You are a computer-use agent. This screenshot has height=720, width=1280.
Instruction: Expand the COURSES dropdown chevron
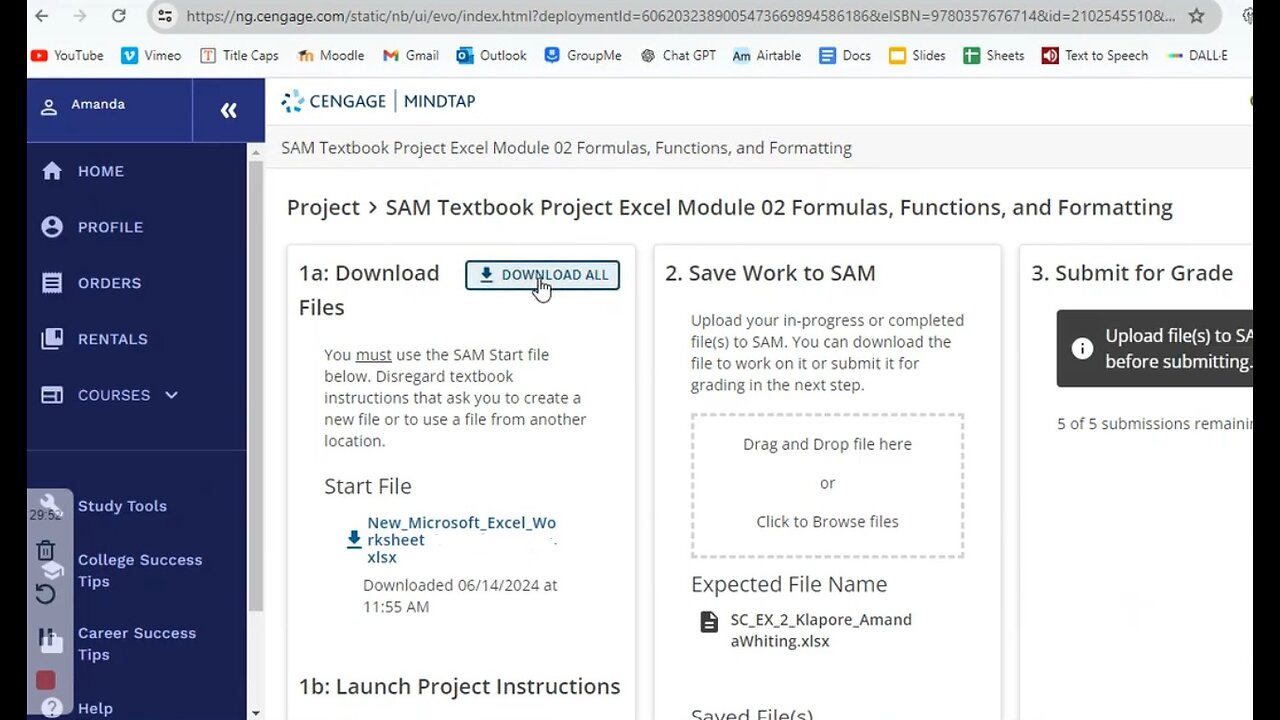click(172, 395)
